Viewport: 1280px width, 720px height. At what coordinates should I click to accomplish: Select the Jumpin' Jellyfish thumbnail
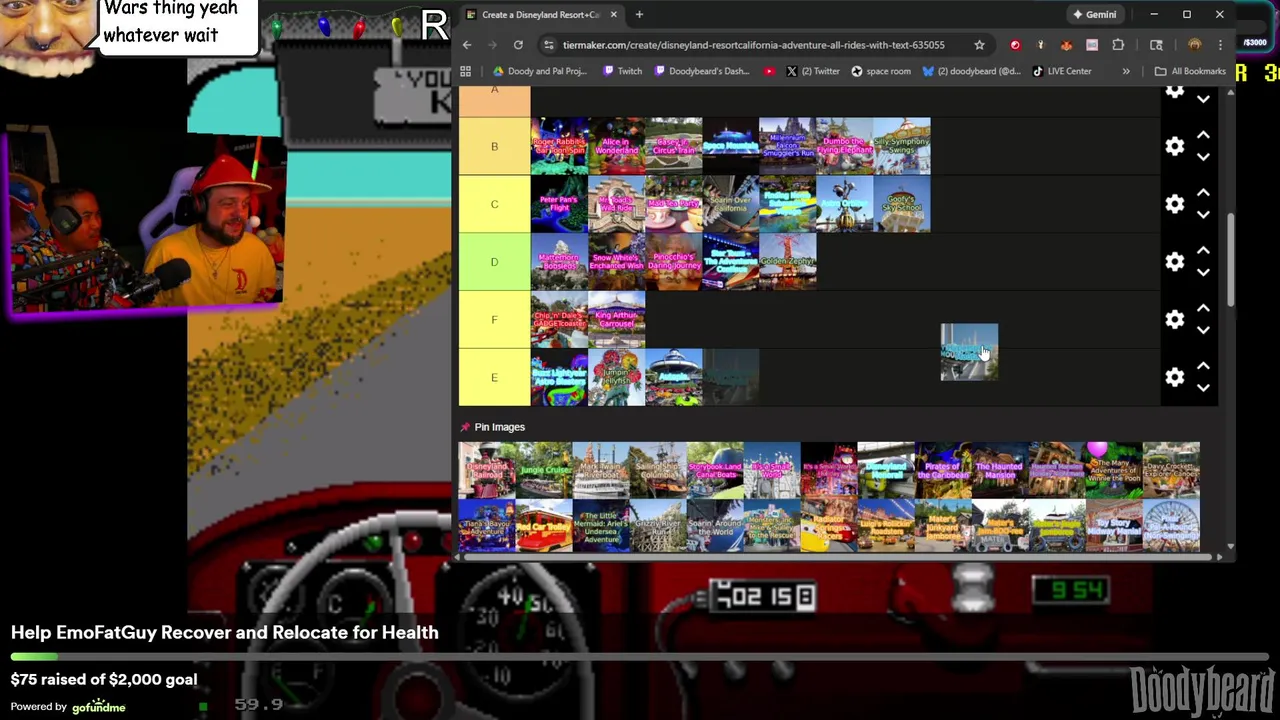(616, 377)
